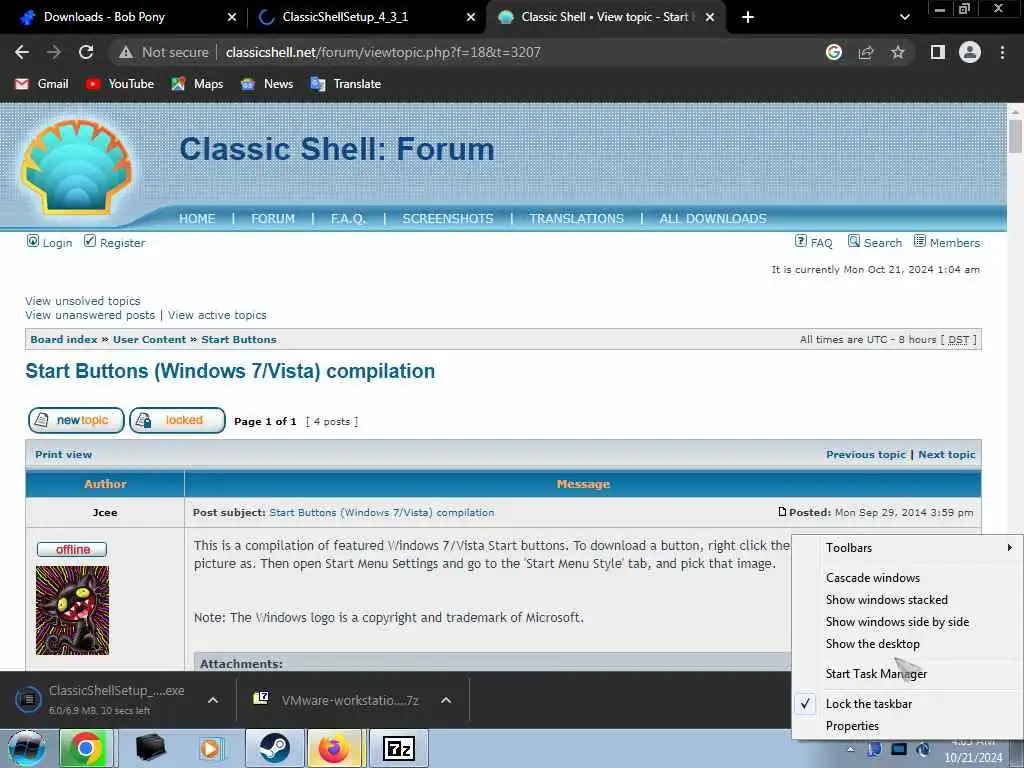The height and width of the screenshot is (768, 1024).
Task: Open Start Task Manager
Action: click(x=876, y=674)
